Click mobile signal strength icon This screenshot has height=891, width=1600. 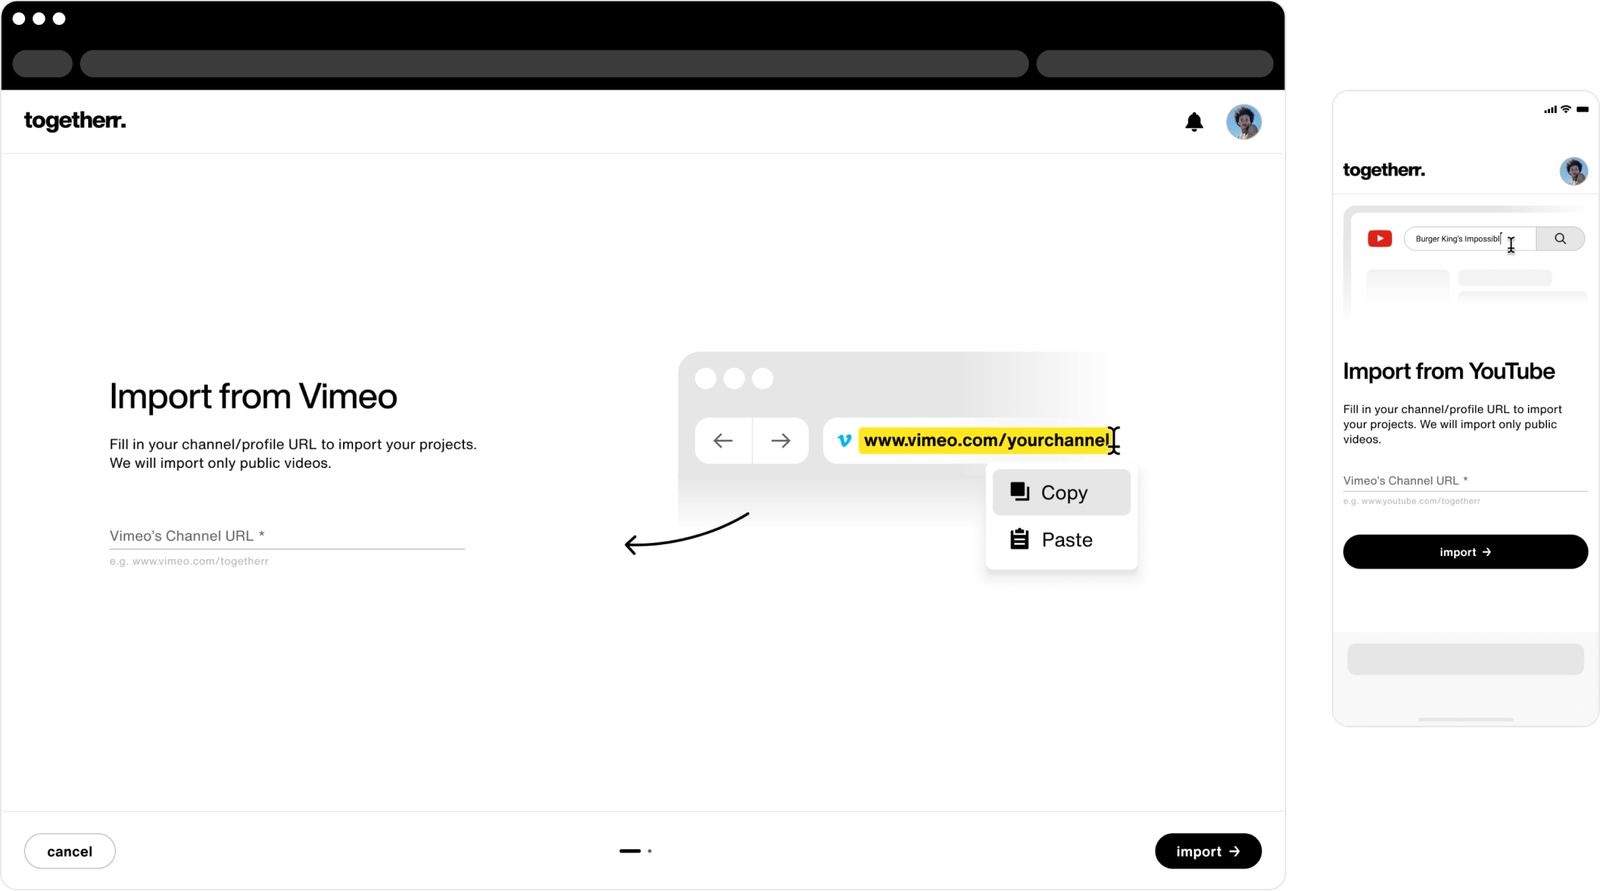(1550, 110)
